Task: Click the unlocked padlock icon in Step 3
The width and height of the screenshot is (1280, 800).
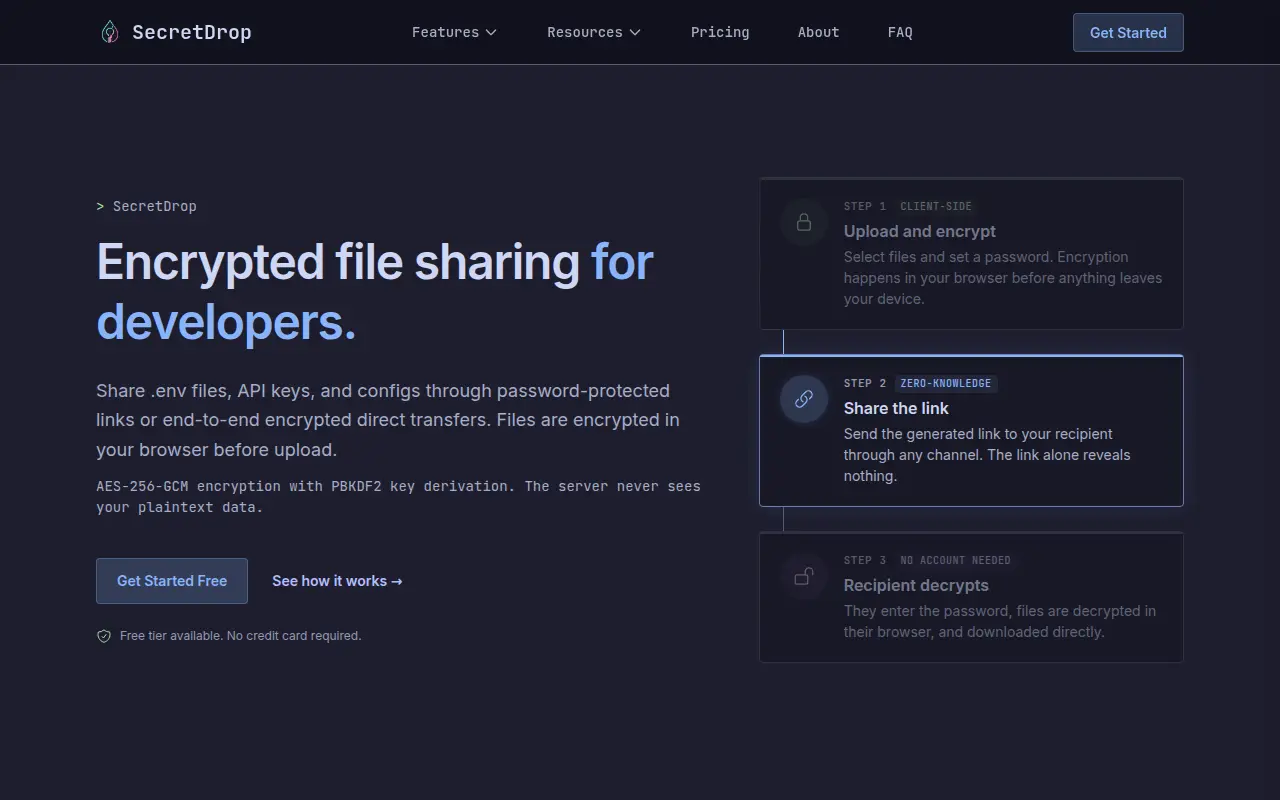Action: (804, 576)
